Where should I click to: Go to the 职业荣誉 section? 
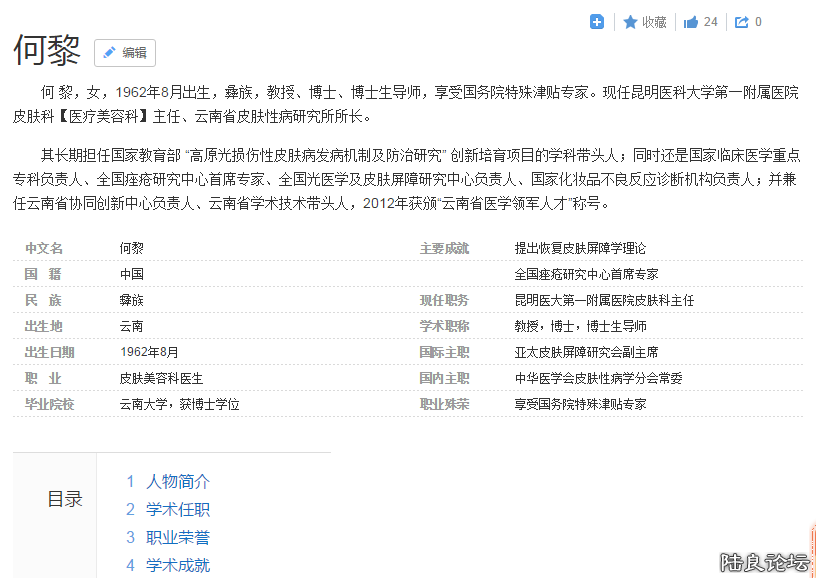[177, 537]
